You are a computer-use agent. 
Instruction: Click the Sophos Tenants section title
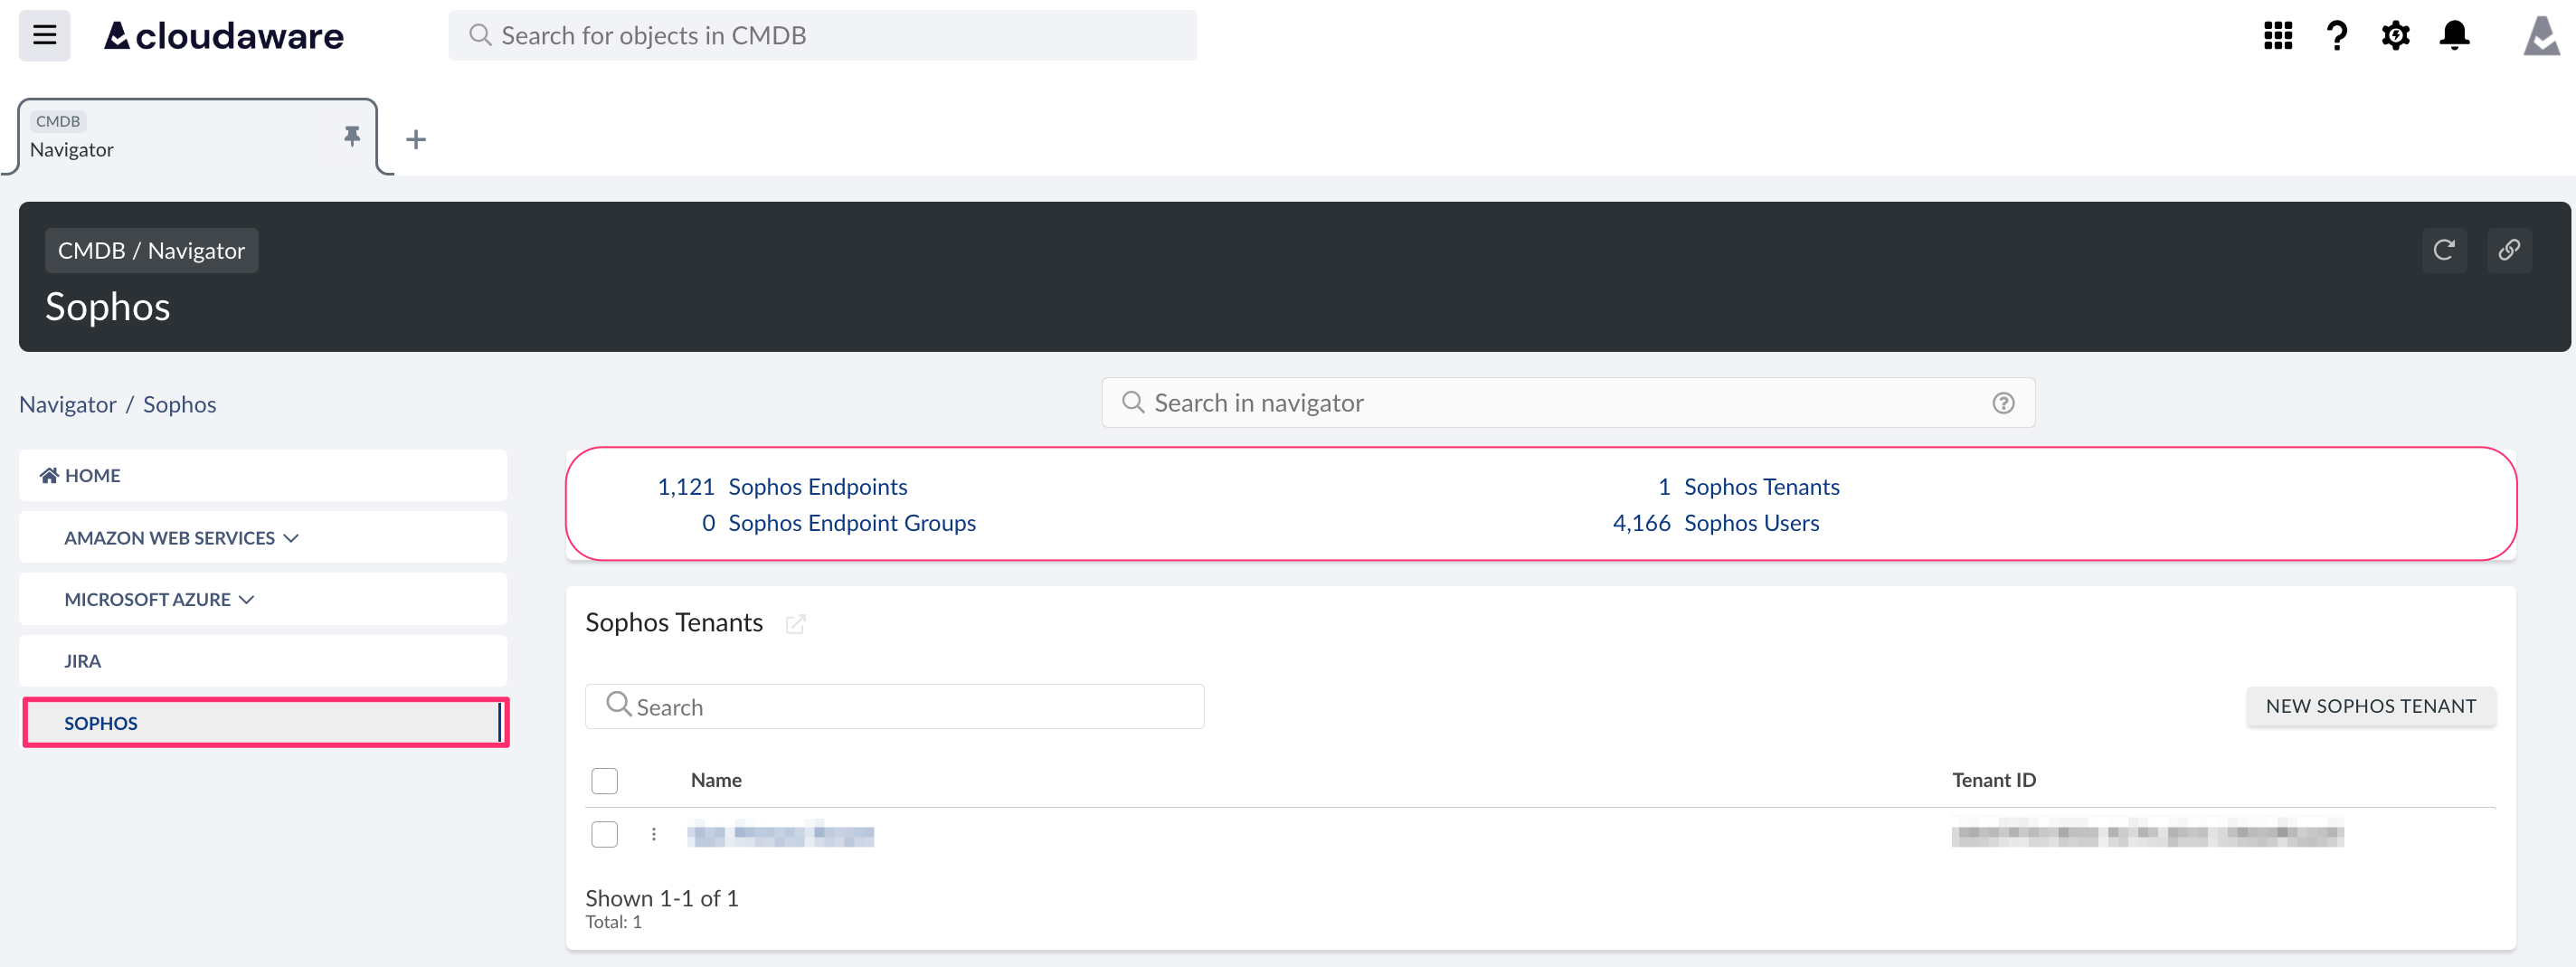(x=674, y=623)
